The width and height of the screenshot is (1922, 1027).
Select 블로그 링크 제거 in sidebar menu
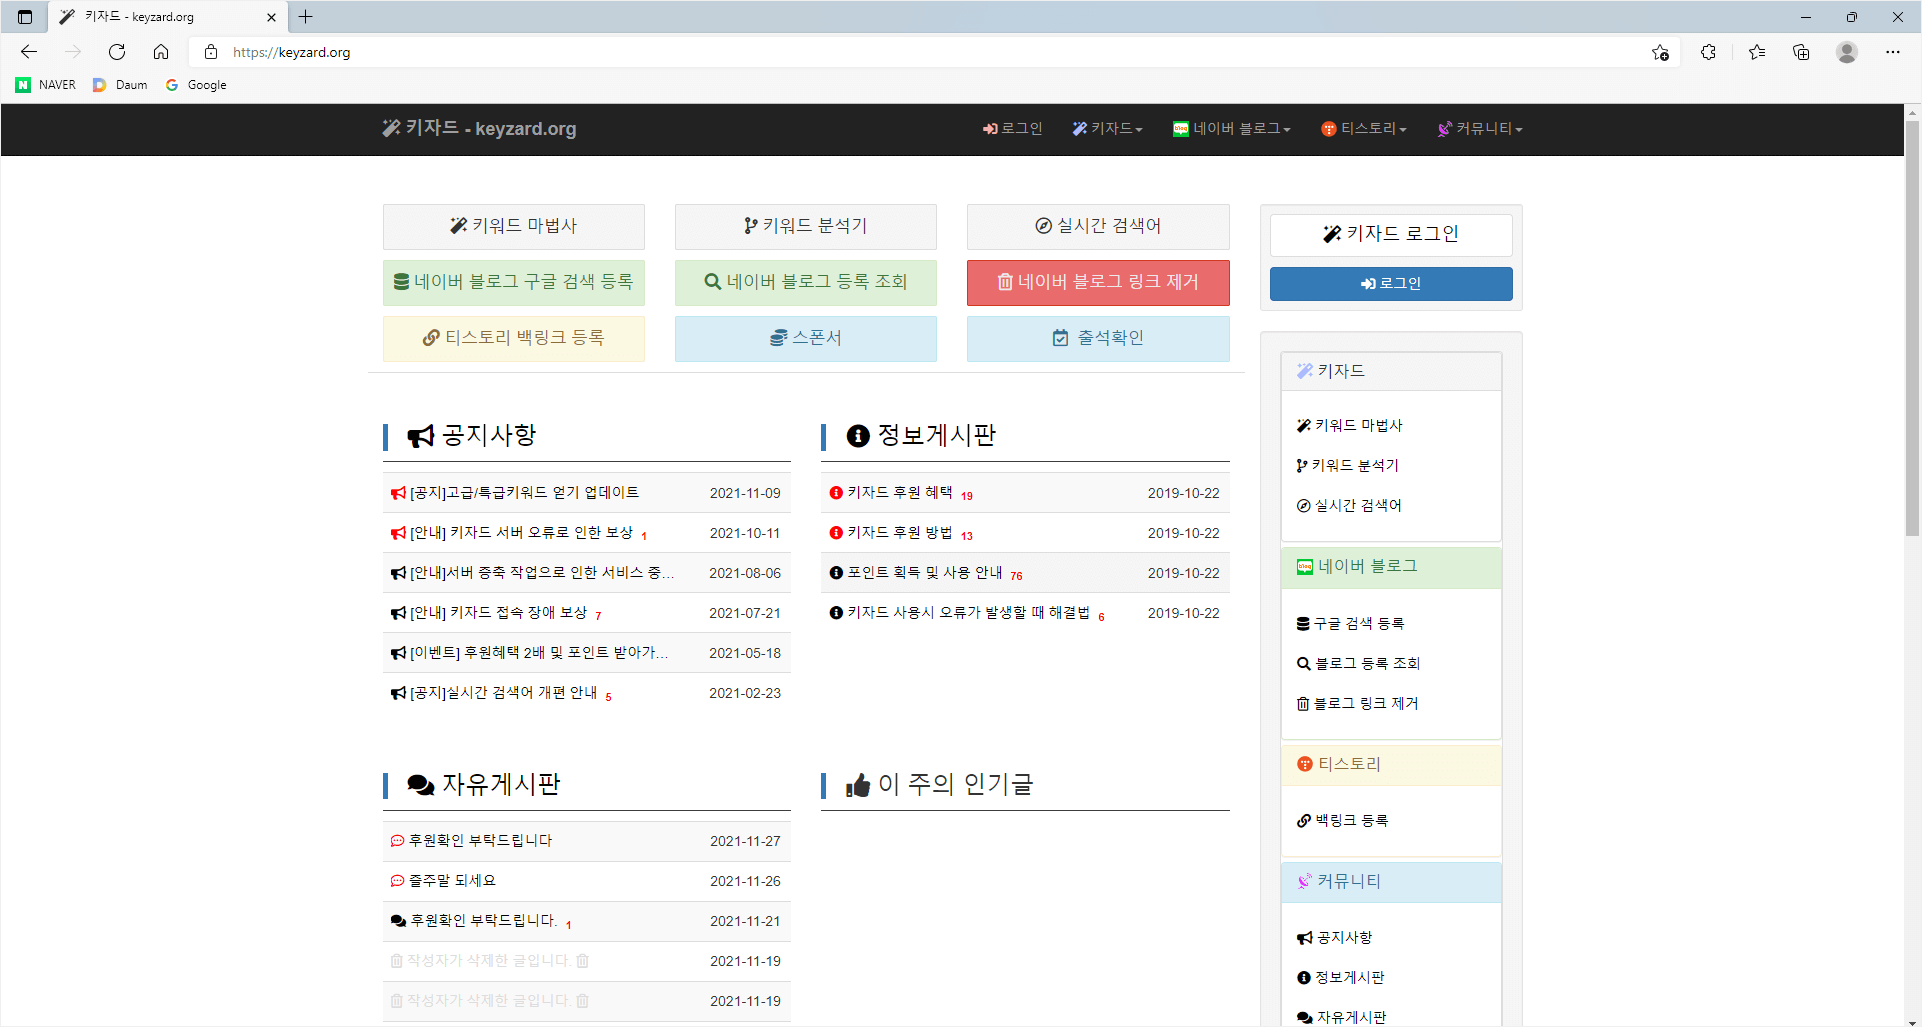[x=1357, y=704]
